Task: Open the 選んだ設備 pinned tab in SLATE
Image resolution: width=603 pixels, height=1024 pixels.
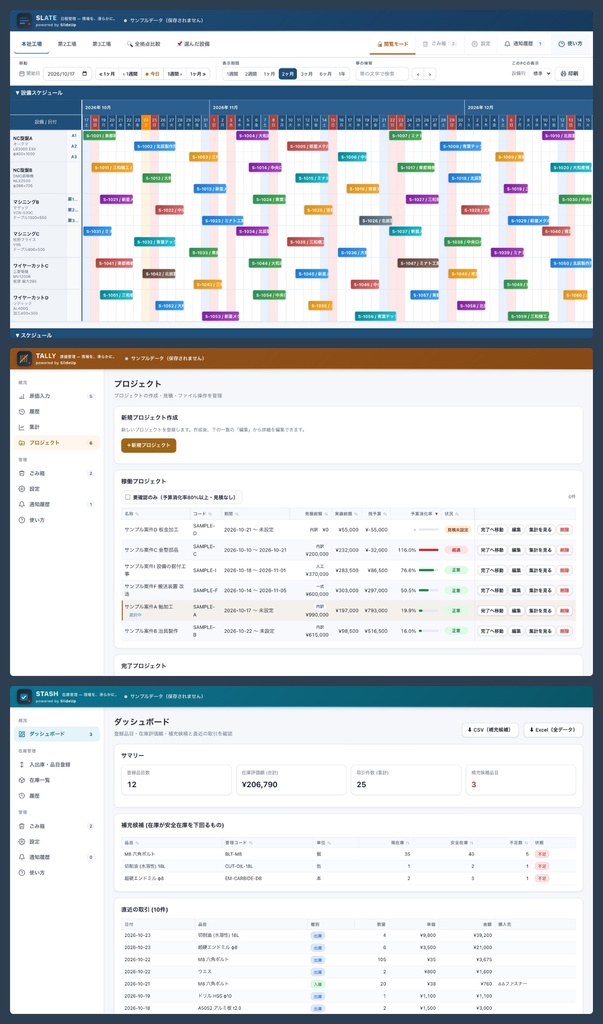Action: coord(193,44)
